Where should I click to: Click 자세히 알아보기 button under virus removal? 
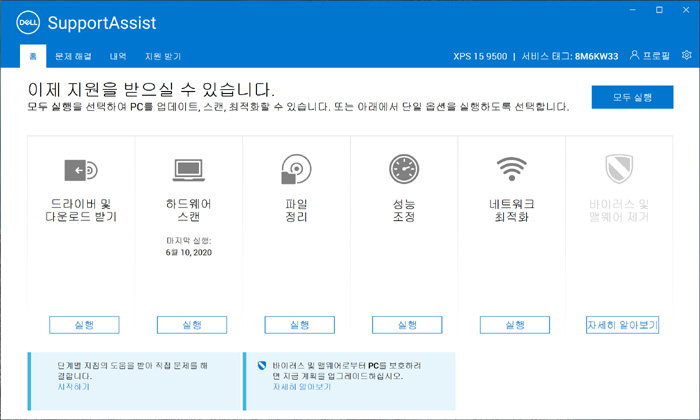pyautogui.click(x=622, y=325)
